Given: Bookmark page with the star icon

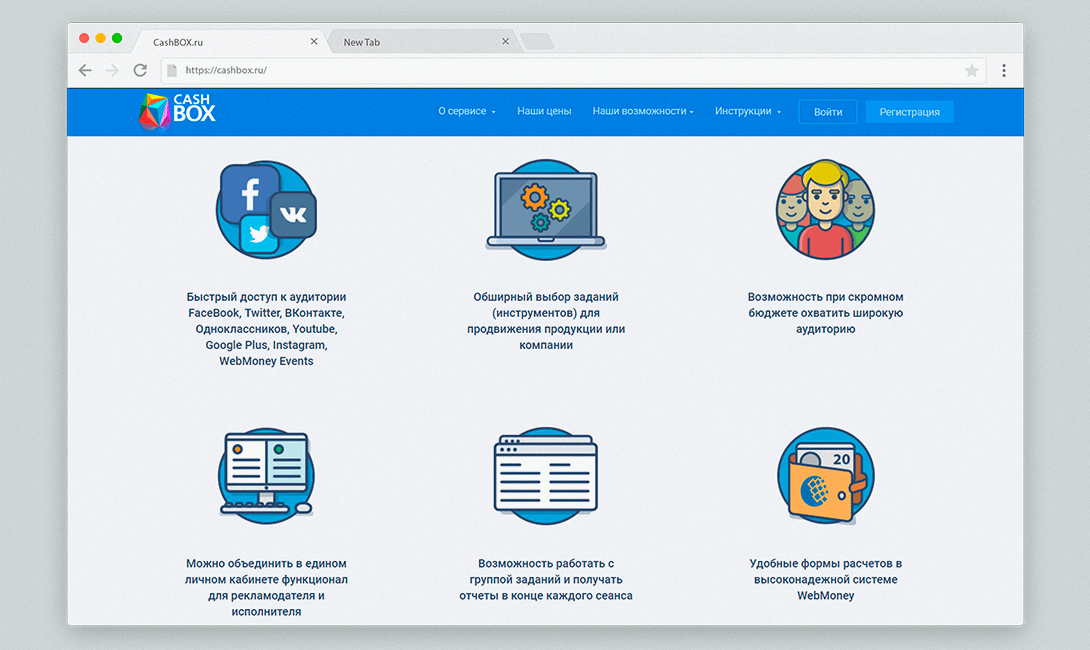Looking at the screenshot, I should pyautogui.click(x=972, y=70).
